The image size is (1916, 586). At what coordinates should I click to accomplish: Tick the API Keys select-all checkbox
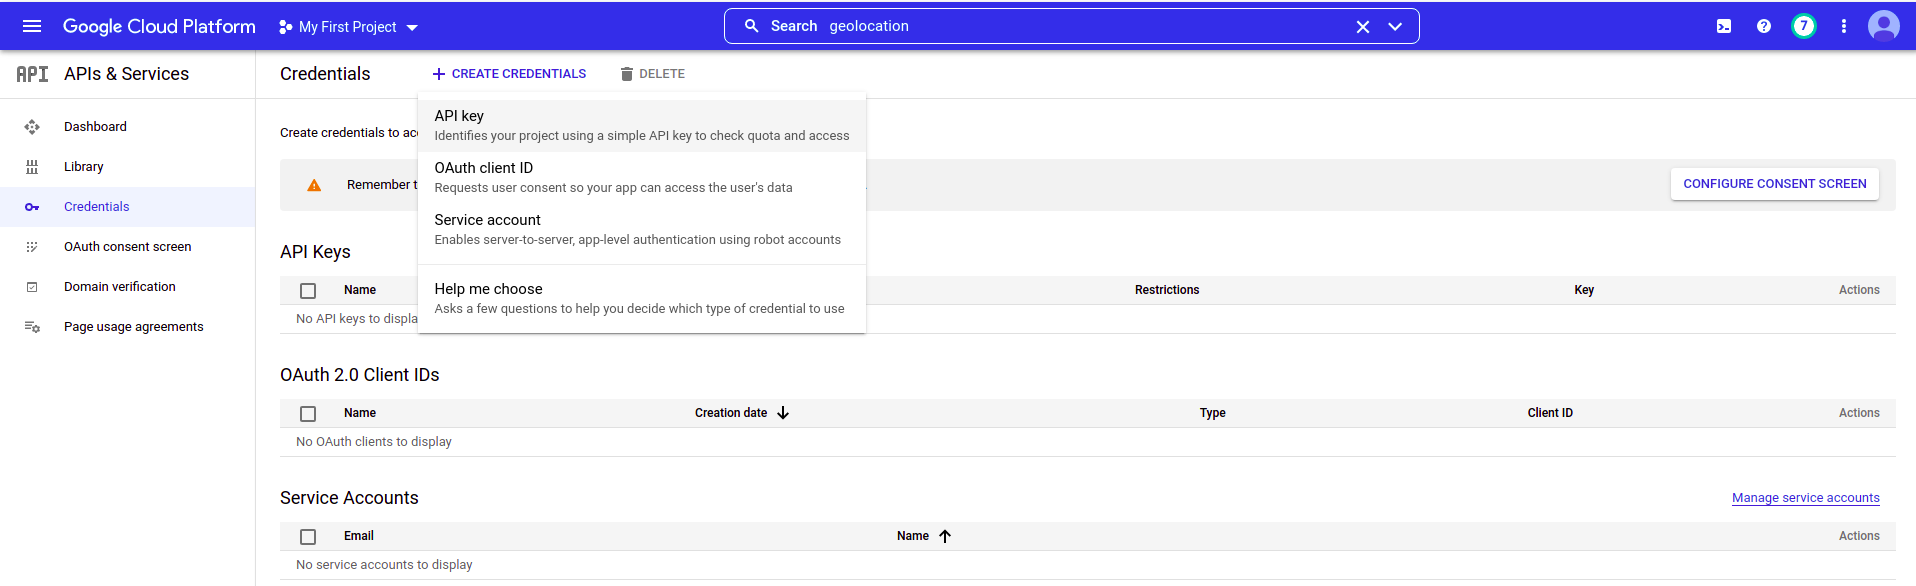click(x=308, y=291)
